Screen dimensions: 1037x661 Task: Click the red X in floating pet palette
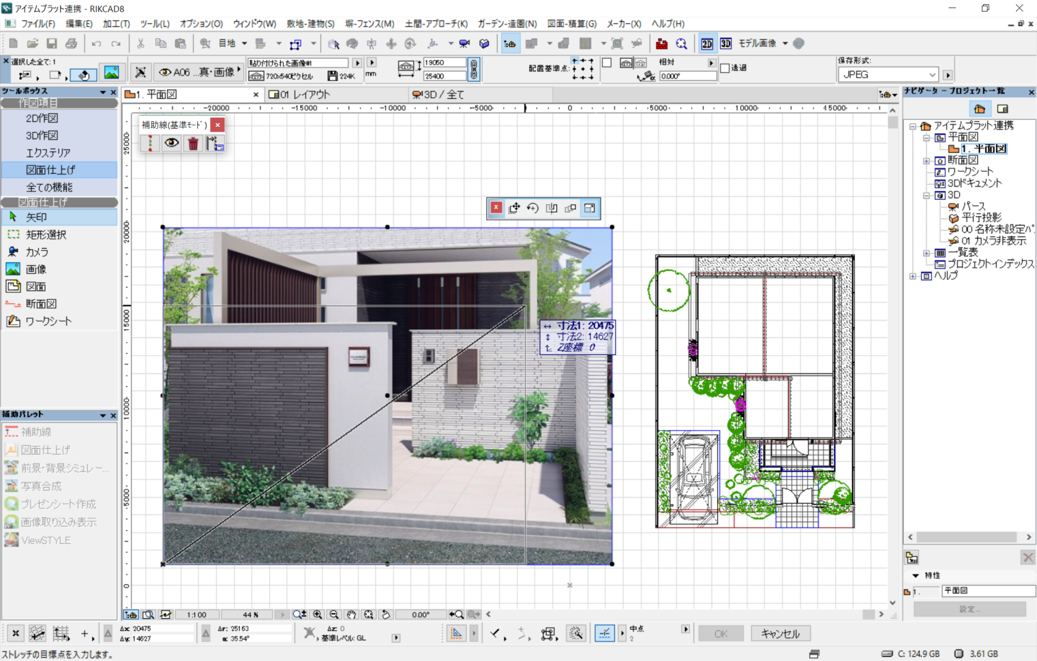495,208
